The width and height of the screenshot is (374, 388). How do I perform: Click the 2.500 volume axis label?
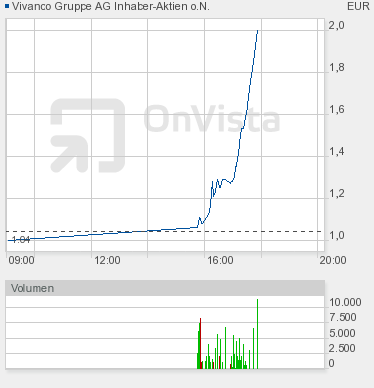342,348
